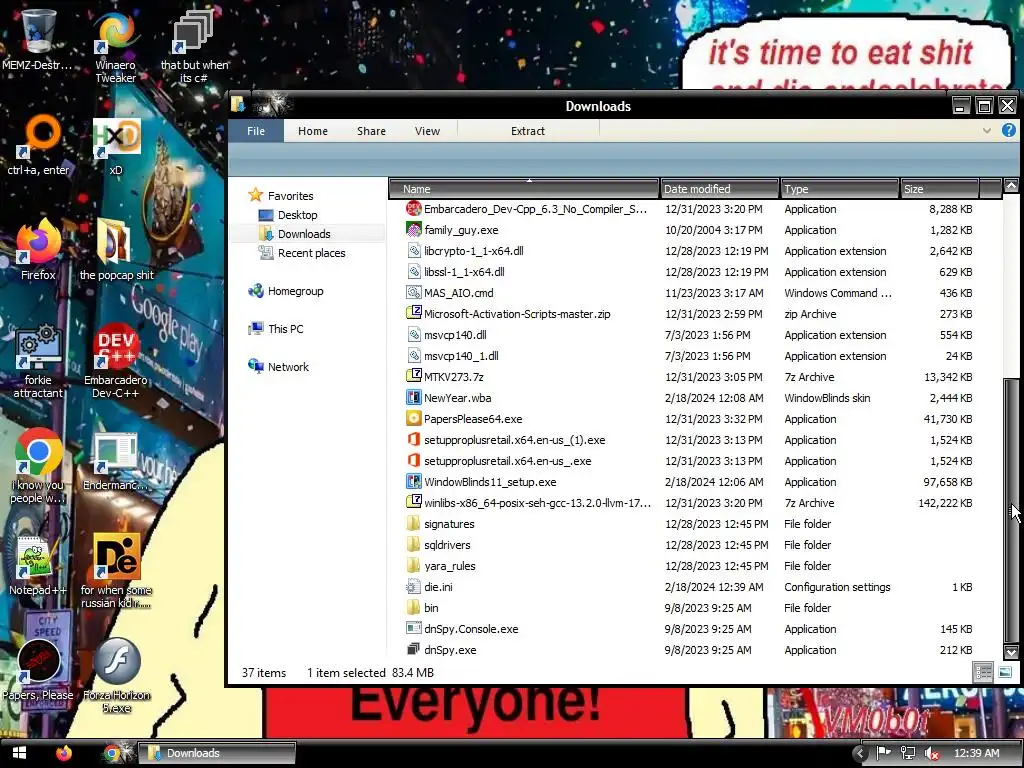This screenshot has height=768, width=1024.
Task: Open the Home ribbon tab
Action: (313, 131)
